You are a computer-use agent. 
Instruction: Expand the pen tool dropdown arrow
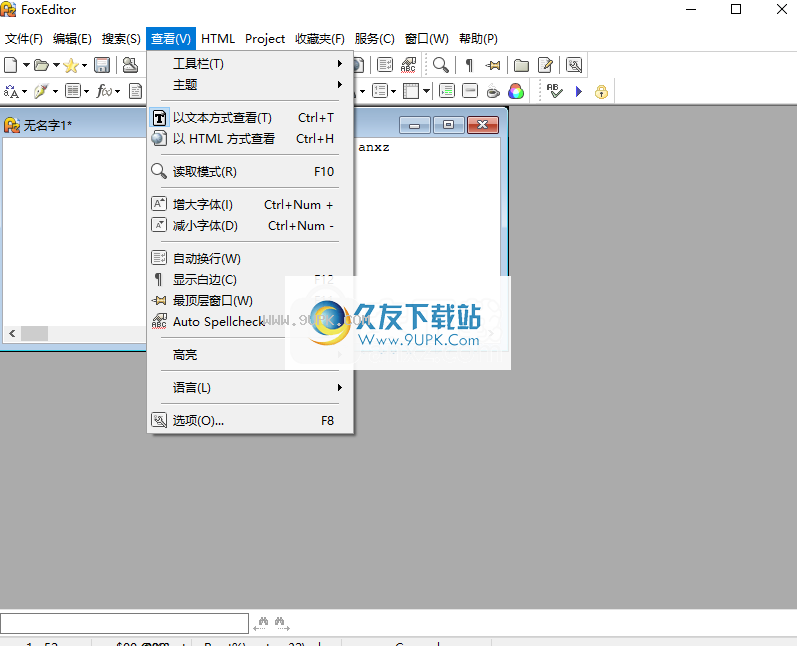click(55, 91)
